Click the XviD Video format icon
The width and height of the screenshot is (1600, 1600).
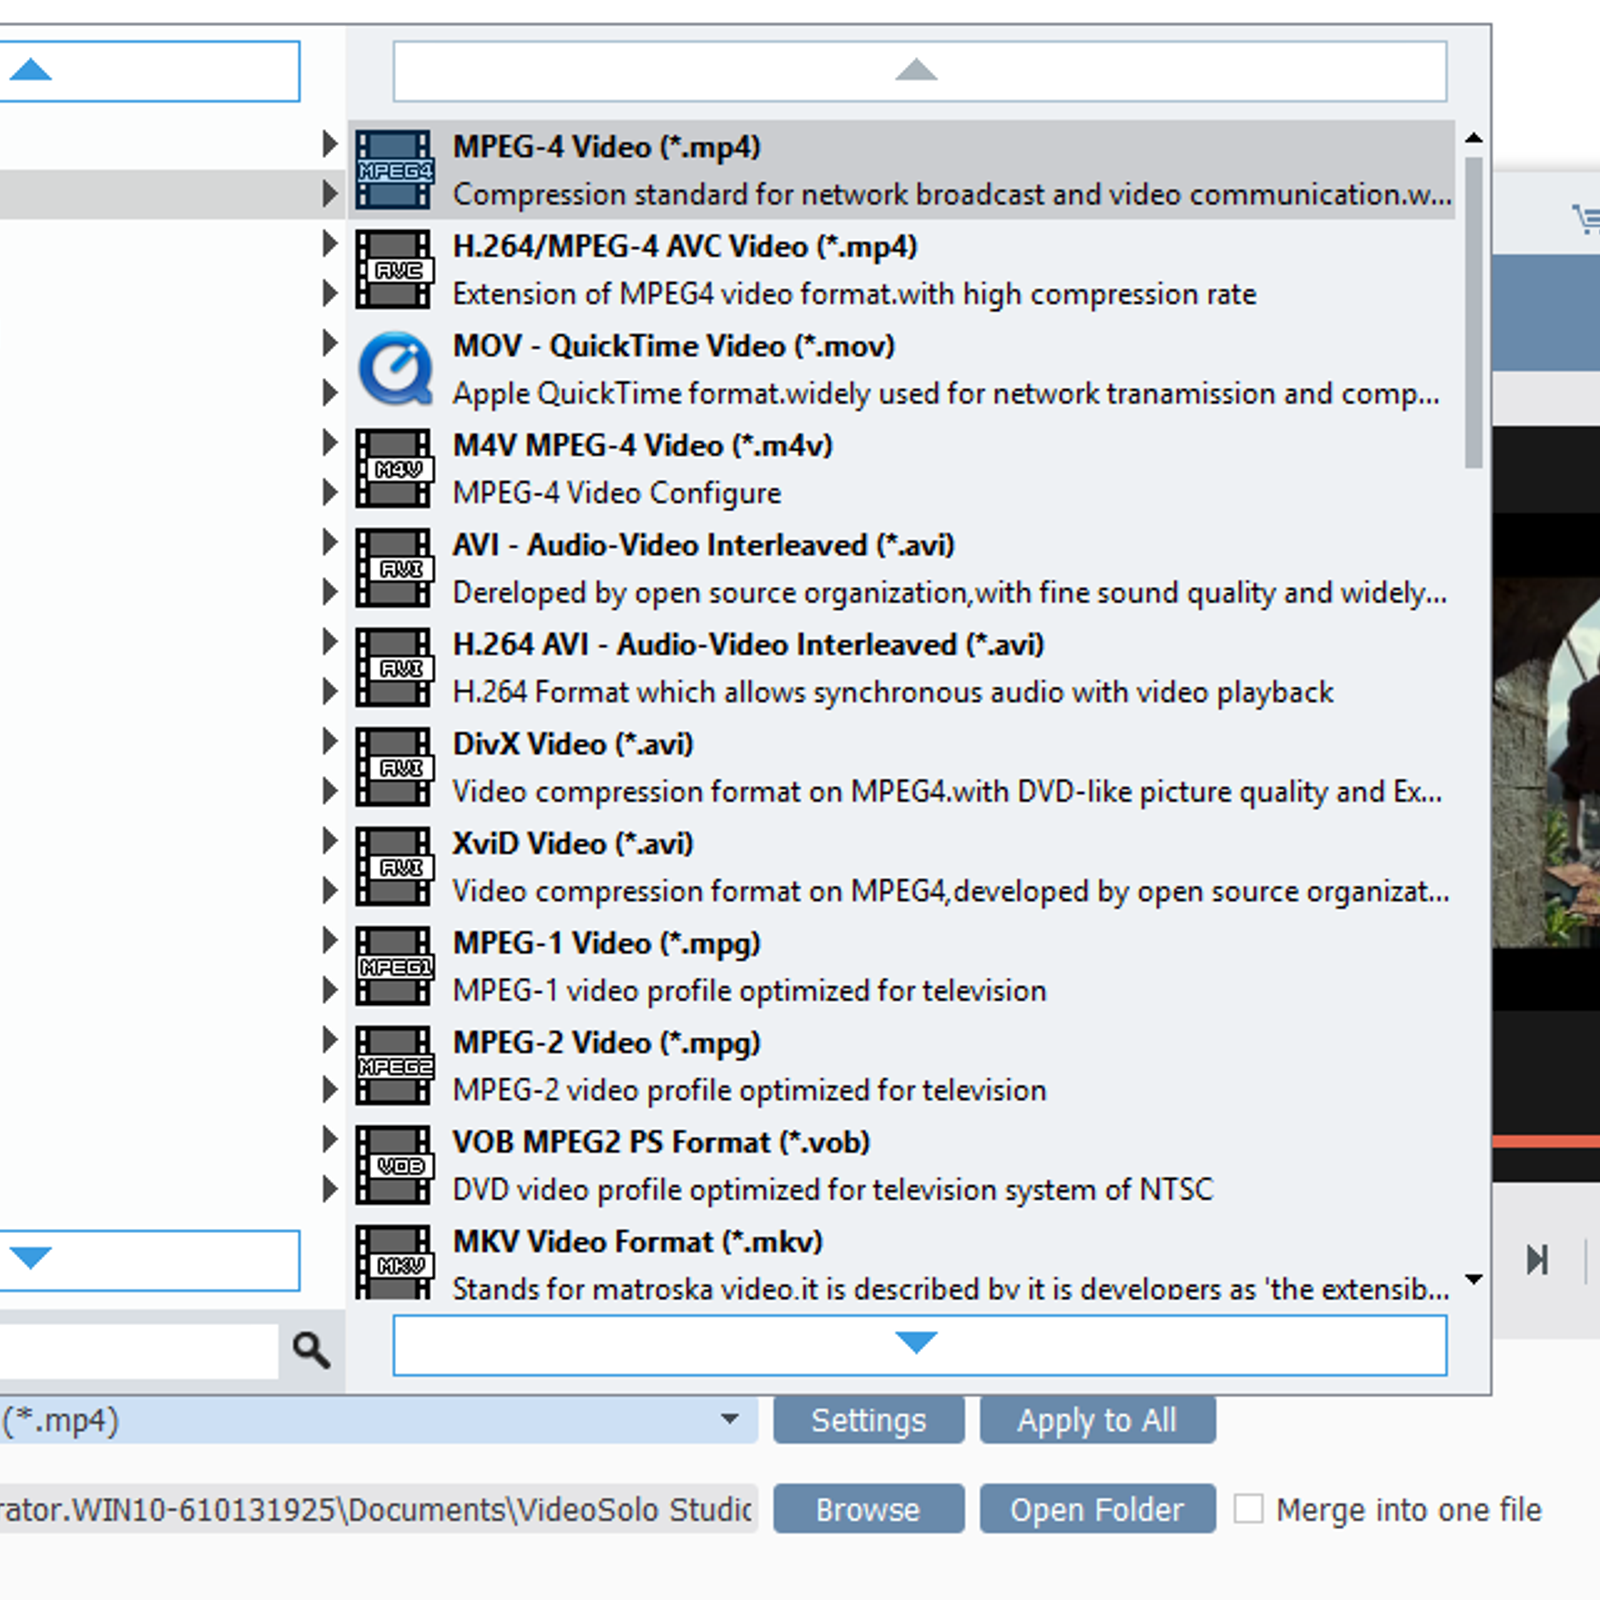point(395,867)
